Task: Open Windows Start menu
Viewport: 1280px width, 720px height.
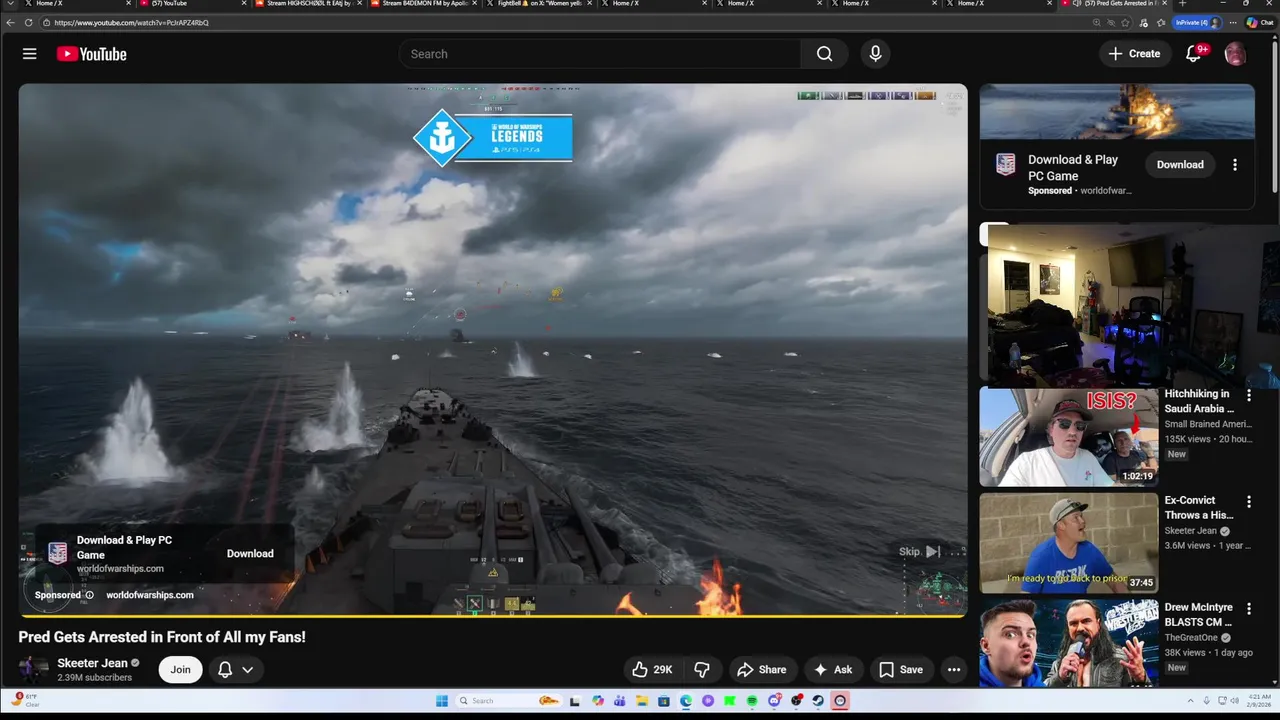Action: 442,701
